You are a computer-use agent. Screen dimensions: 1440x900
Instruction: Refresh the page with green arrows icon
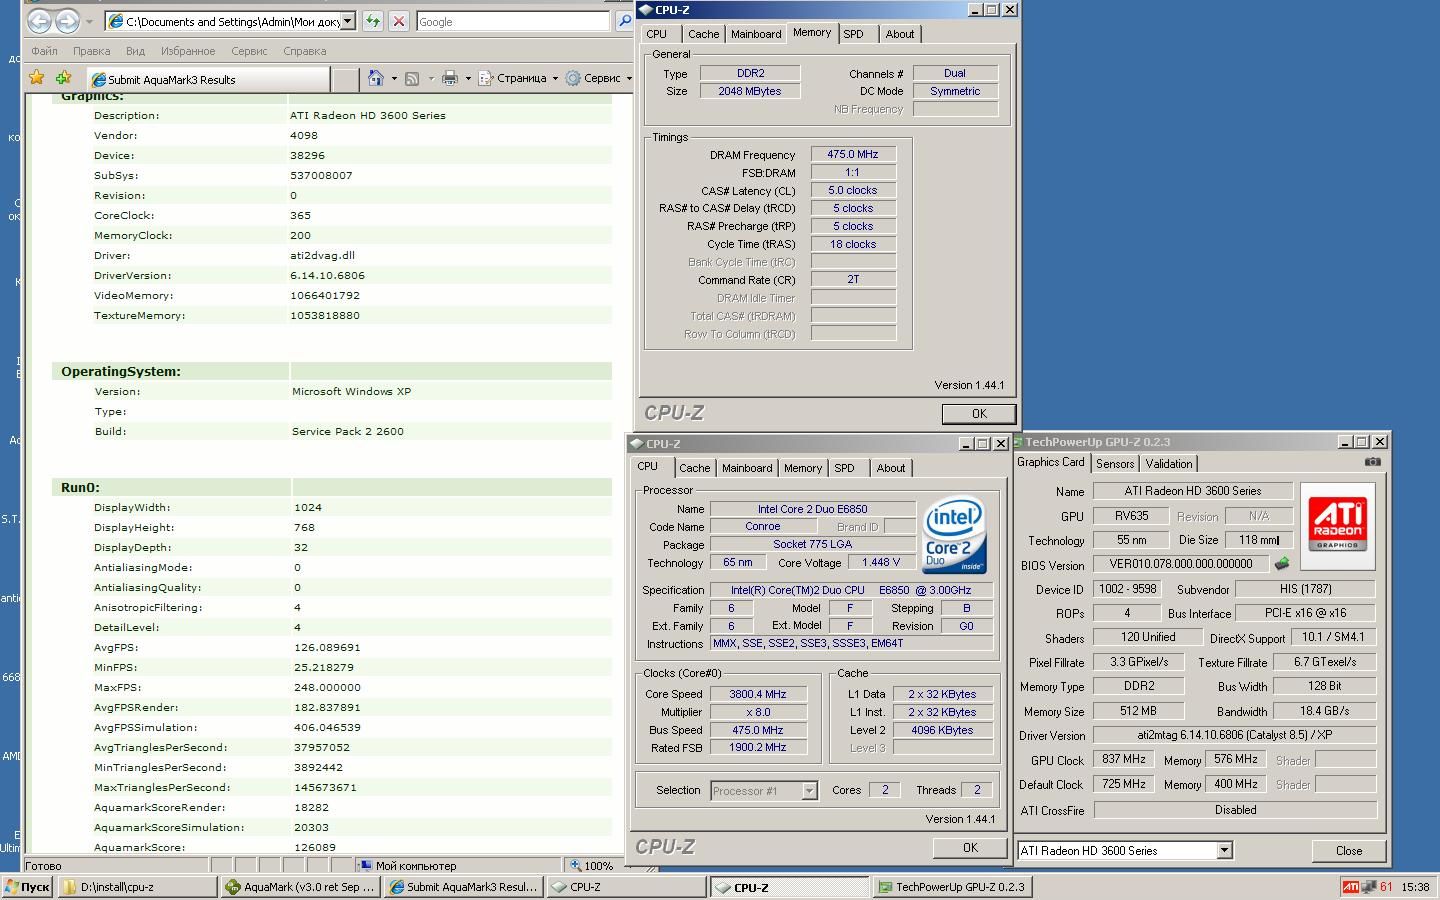click(x=373, y=21)
